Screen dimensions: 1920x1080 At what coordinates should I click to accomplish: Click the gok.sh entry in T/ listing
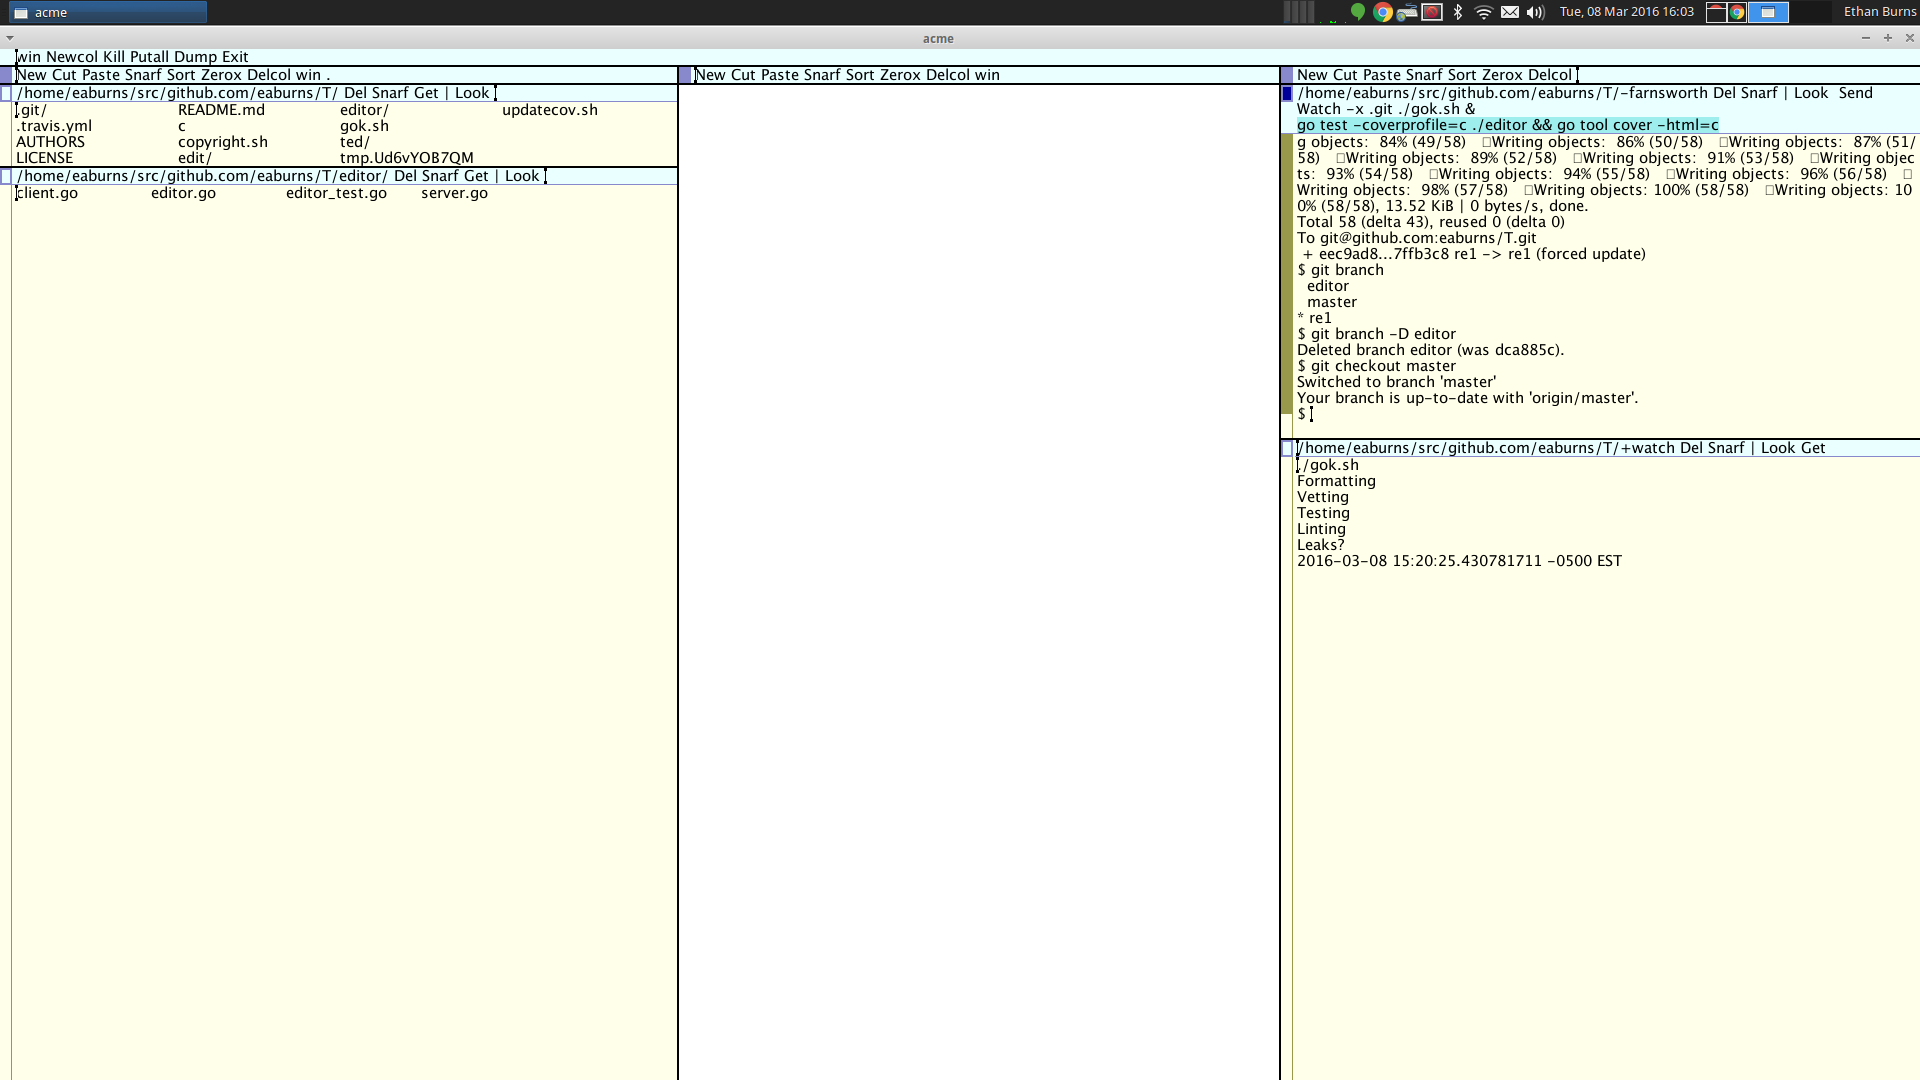(364, 126)
